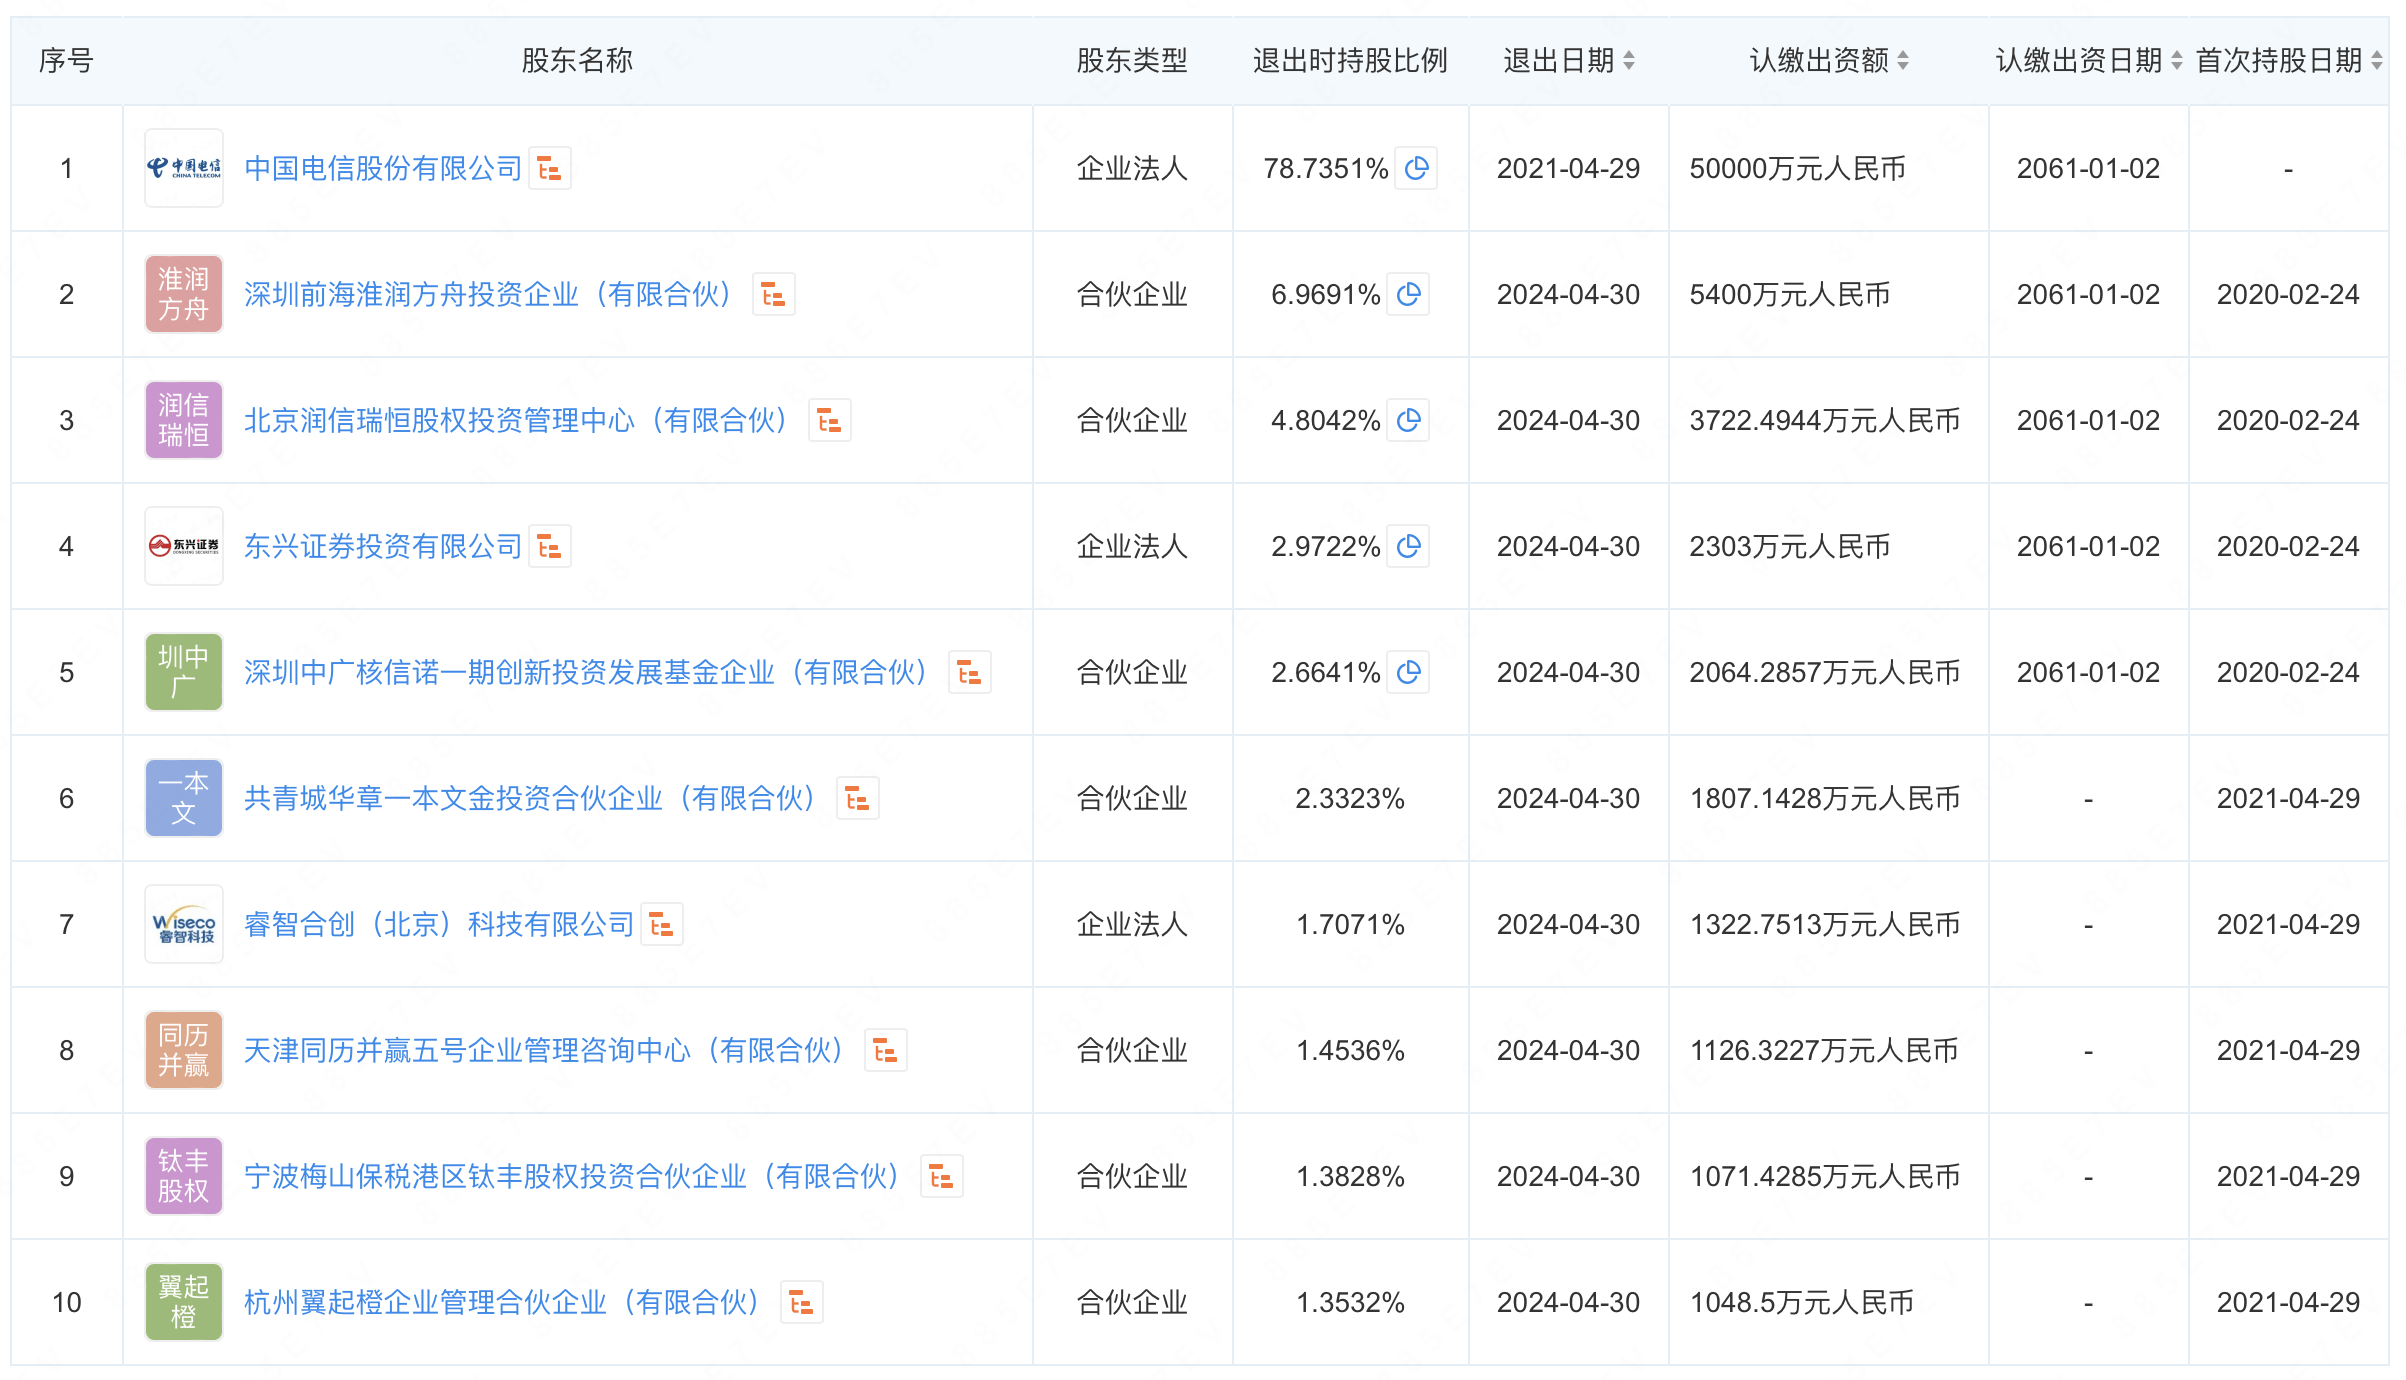Open equity structure icon next to 共青城华章一本文金投资合伙企业
The height and width of the screenshot is (1380, 2406).
[x=857, y=798]
